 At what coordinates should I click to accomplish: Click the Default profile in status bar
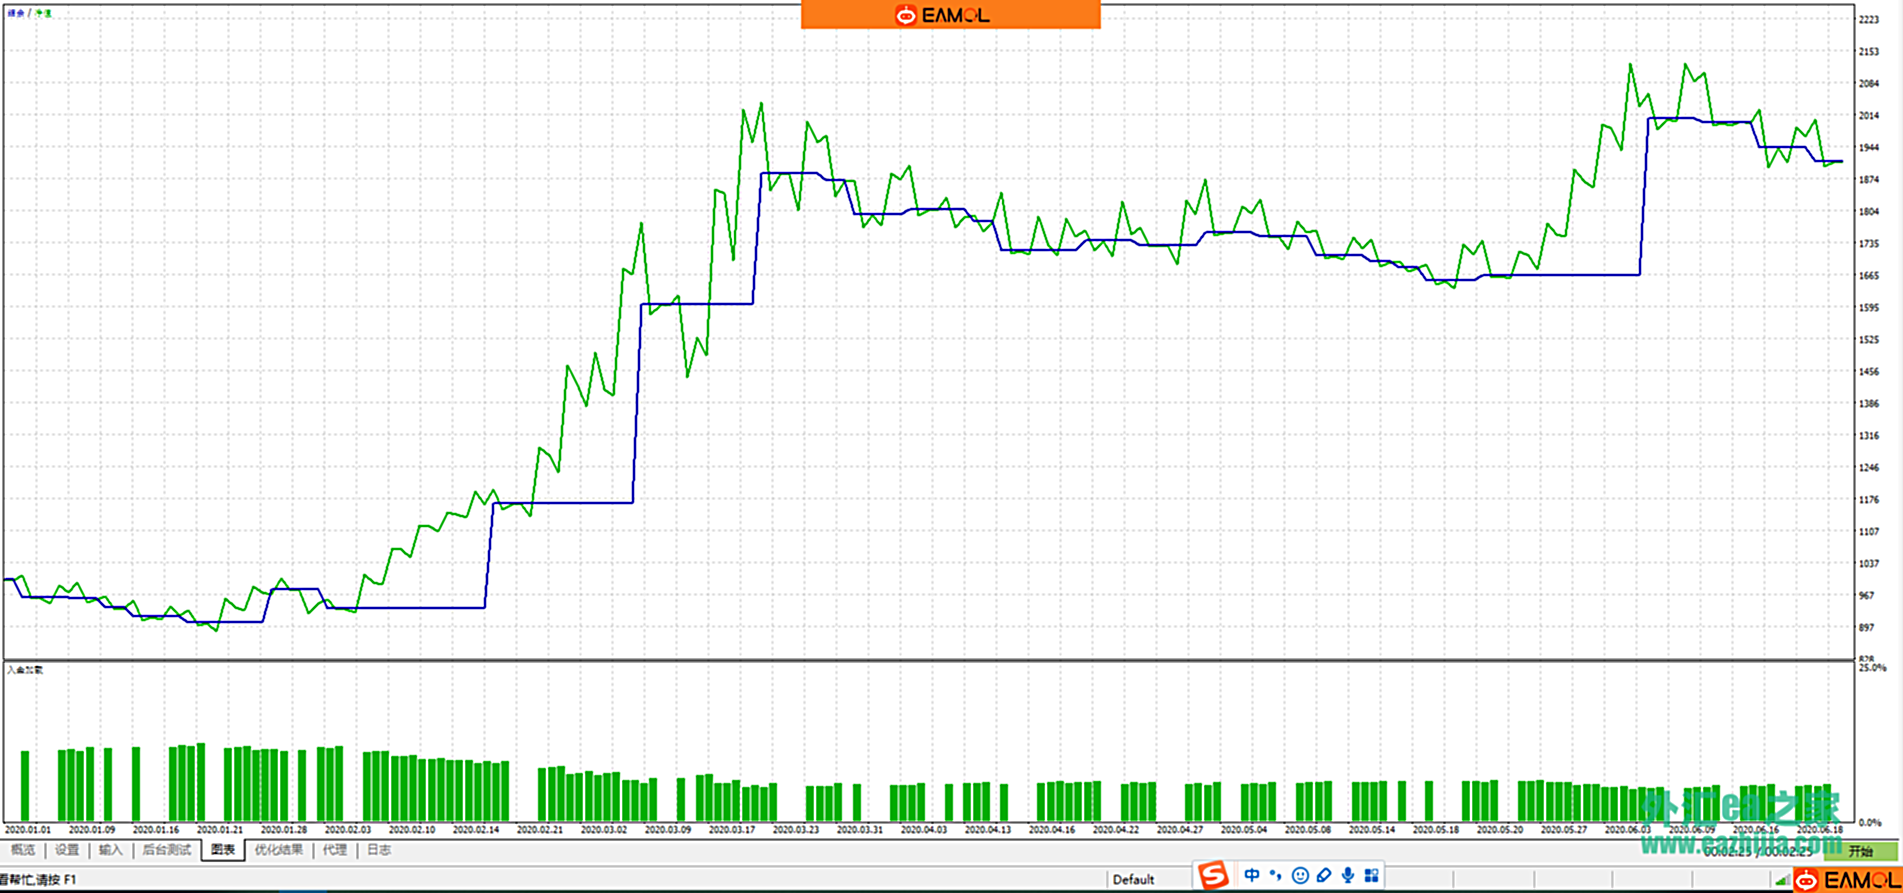(1133, 880)
